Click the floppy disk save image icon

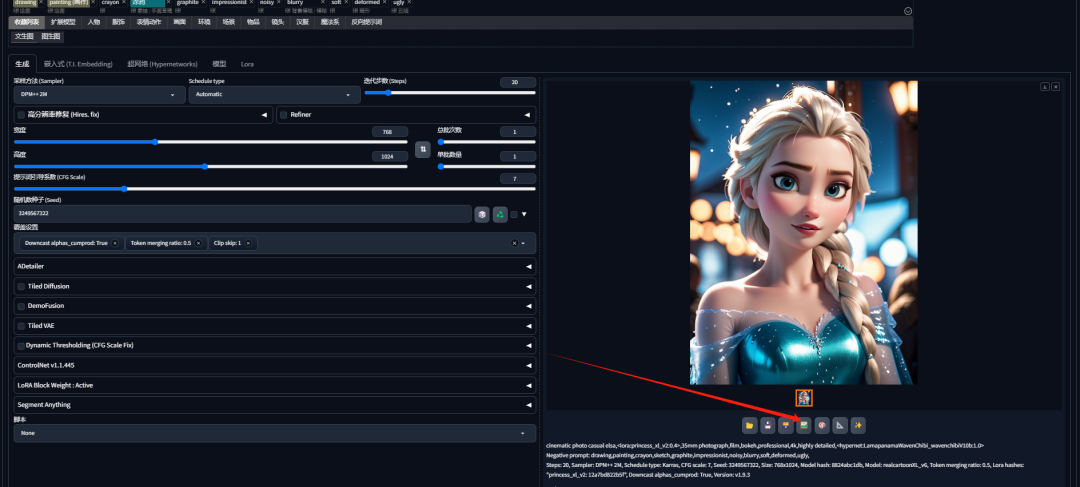tap(767, 426)
